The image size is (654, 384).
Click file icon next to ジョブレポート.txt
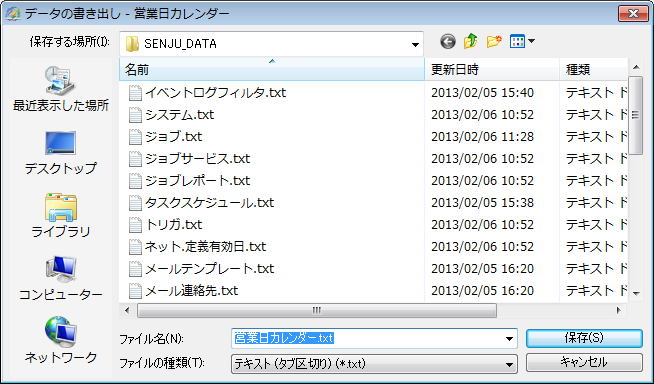point(135,181)
